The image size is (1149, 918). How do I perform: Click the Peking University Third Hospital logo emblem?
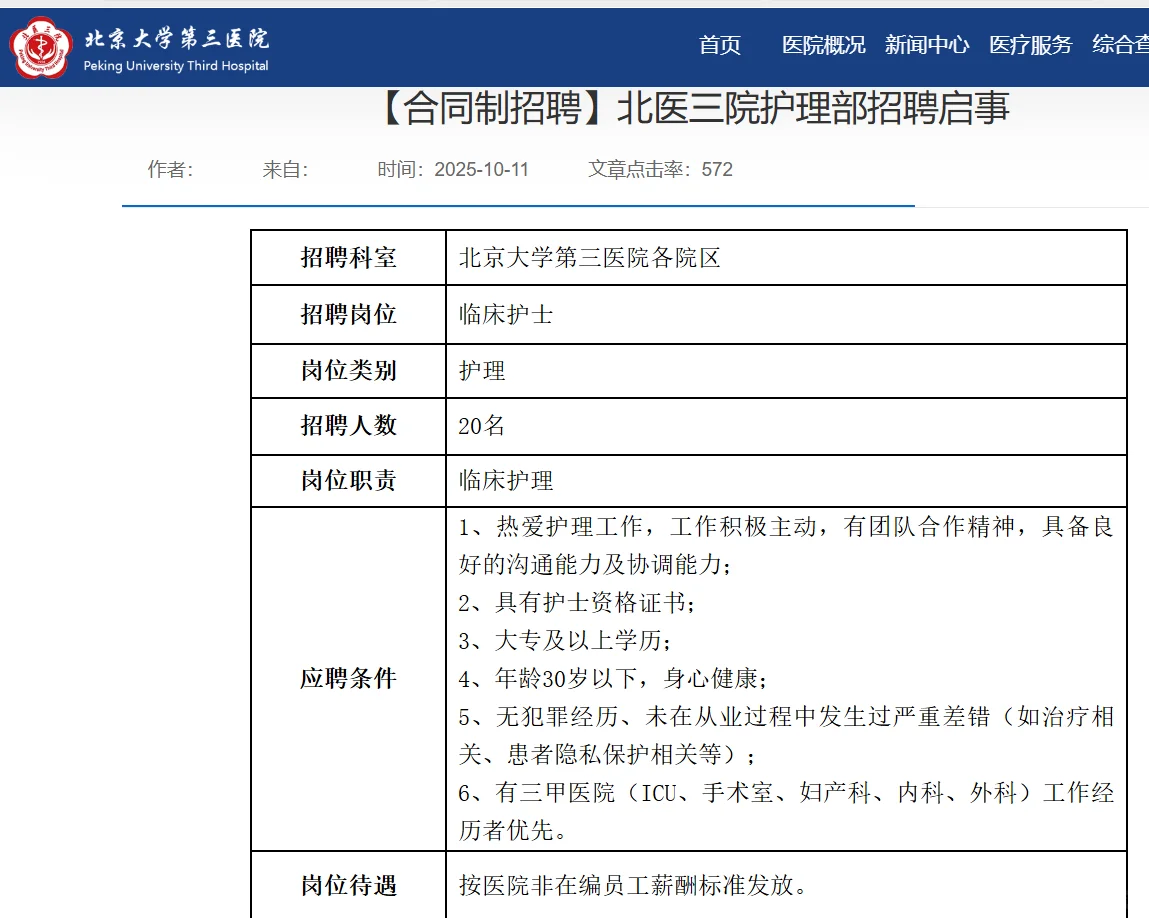(41, 48)
